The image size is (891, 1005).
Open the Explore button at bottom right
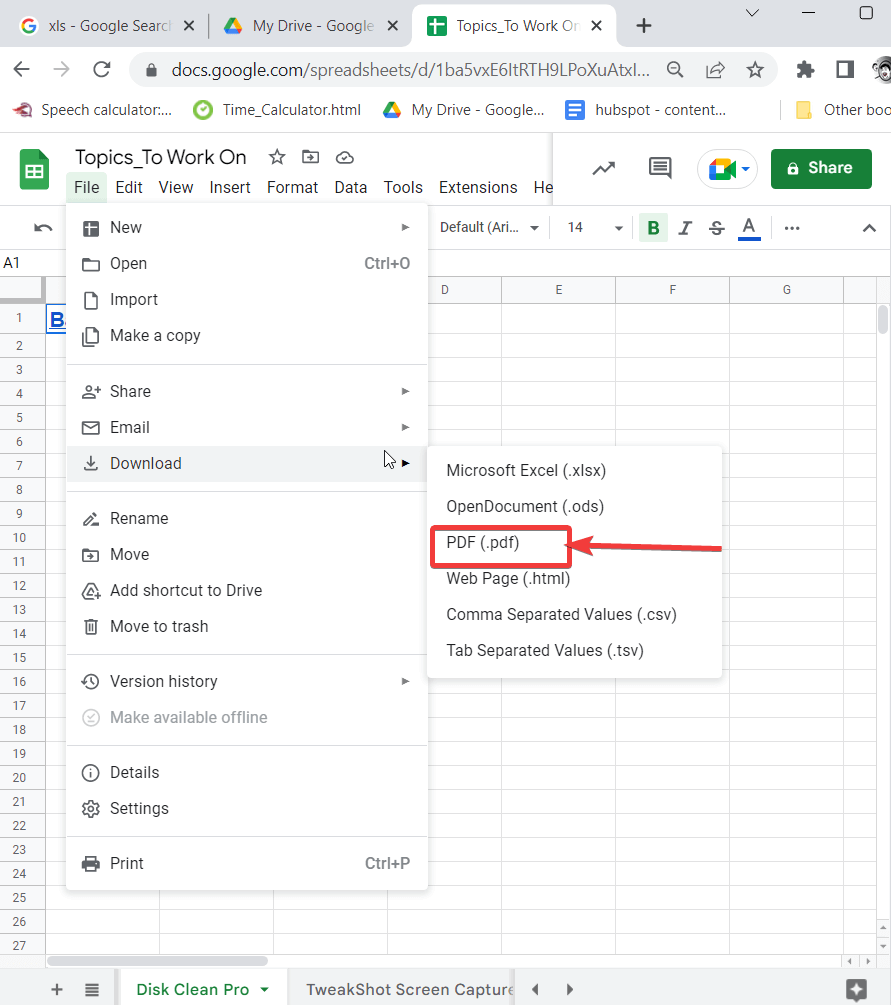tap(856, 990)
